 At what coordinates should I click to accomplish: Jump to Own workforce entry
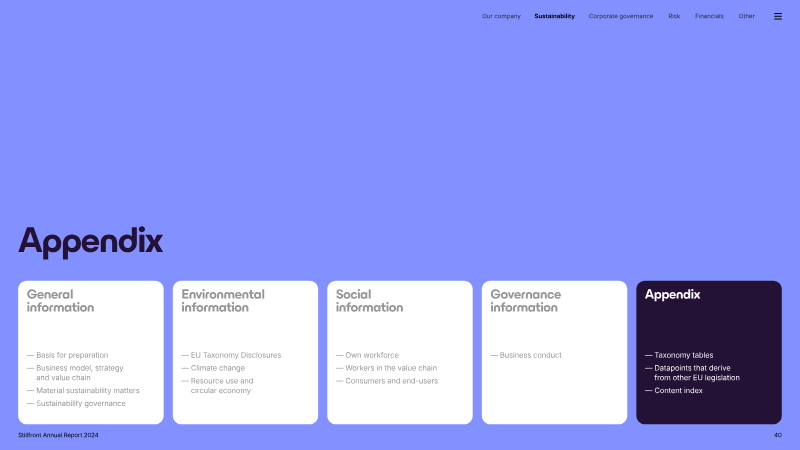click(372, 355)
